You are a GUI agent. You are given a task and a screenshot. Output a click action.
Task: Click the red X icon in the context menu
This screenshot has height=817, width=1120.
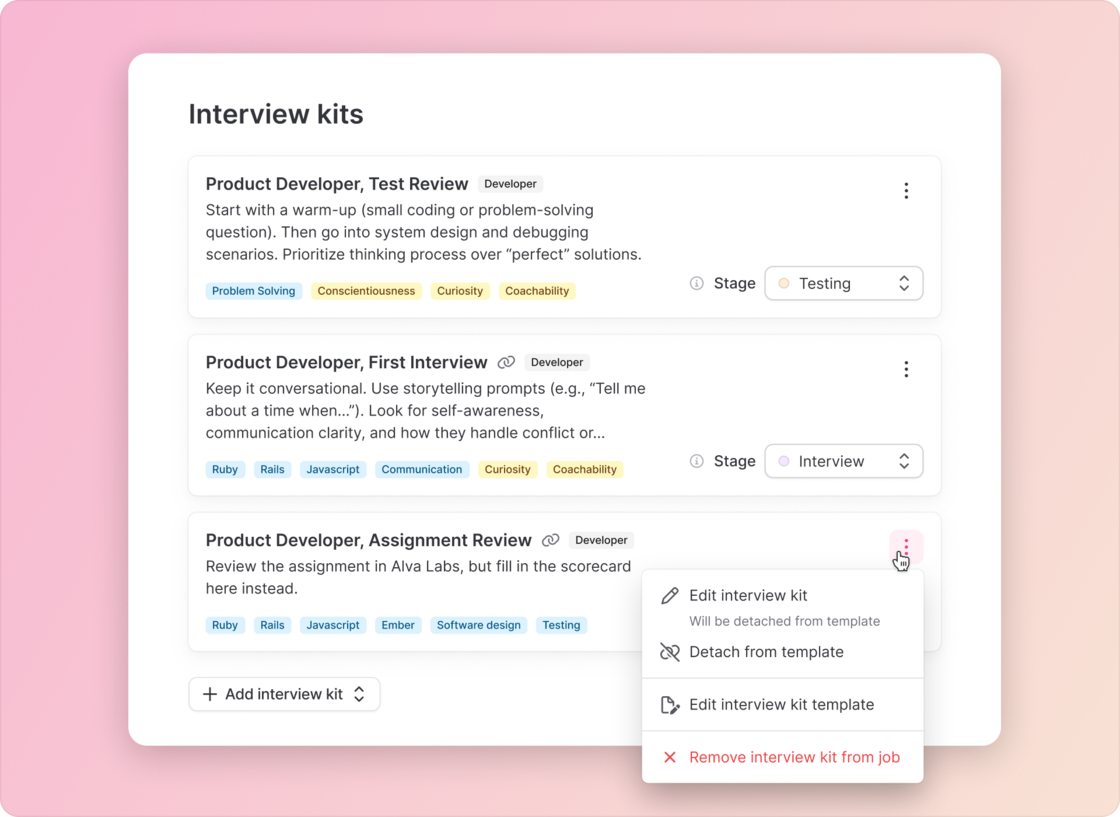pyautogui.click(x=668, y=757)
